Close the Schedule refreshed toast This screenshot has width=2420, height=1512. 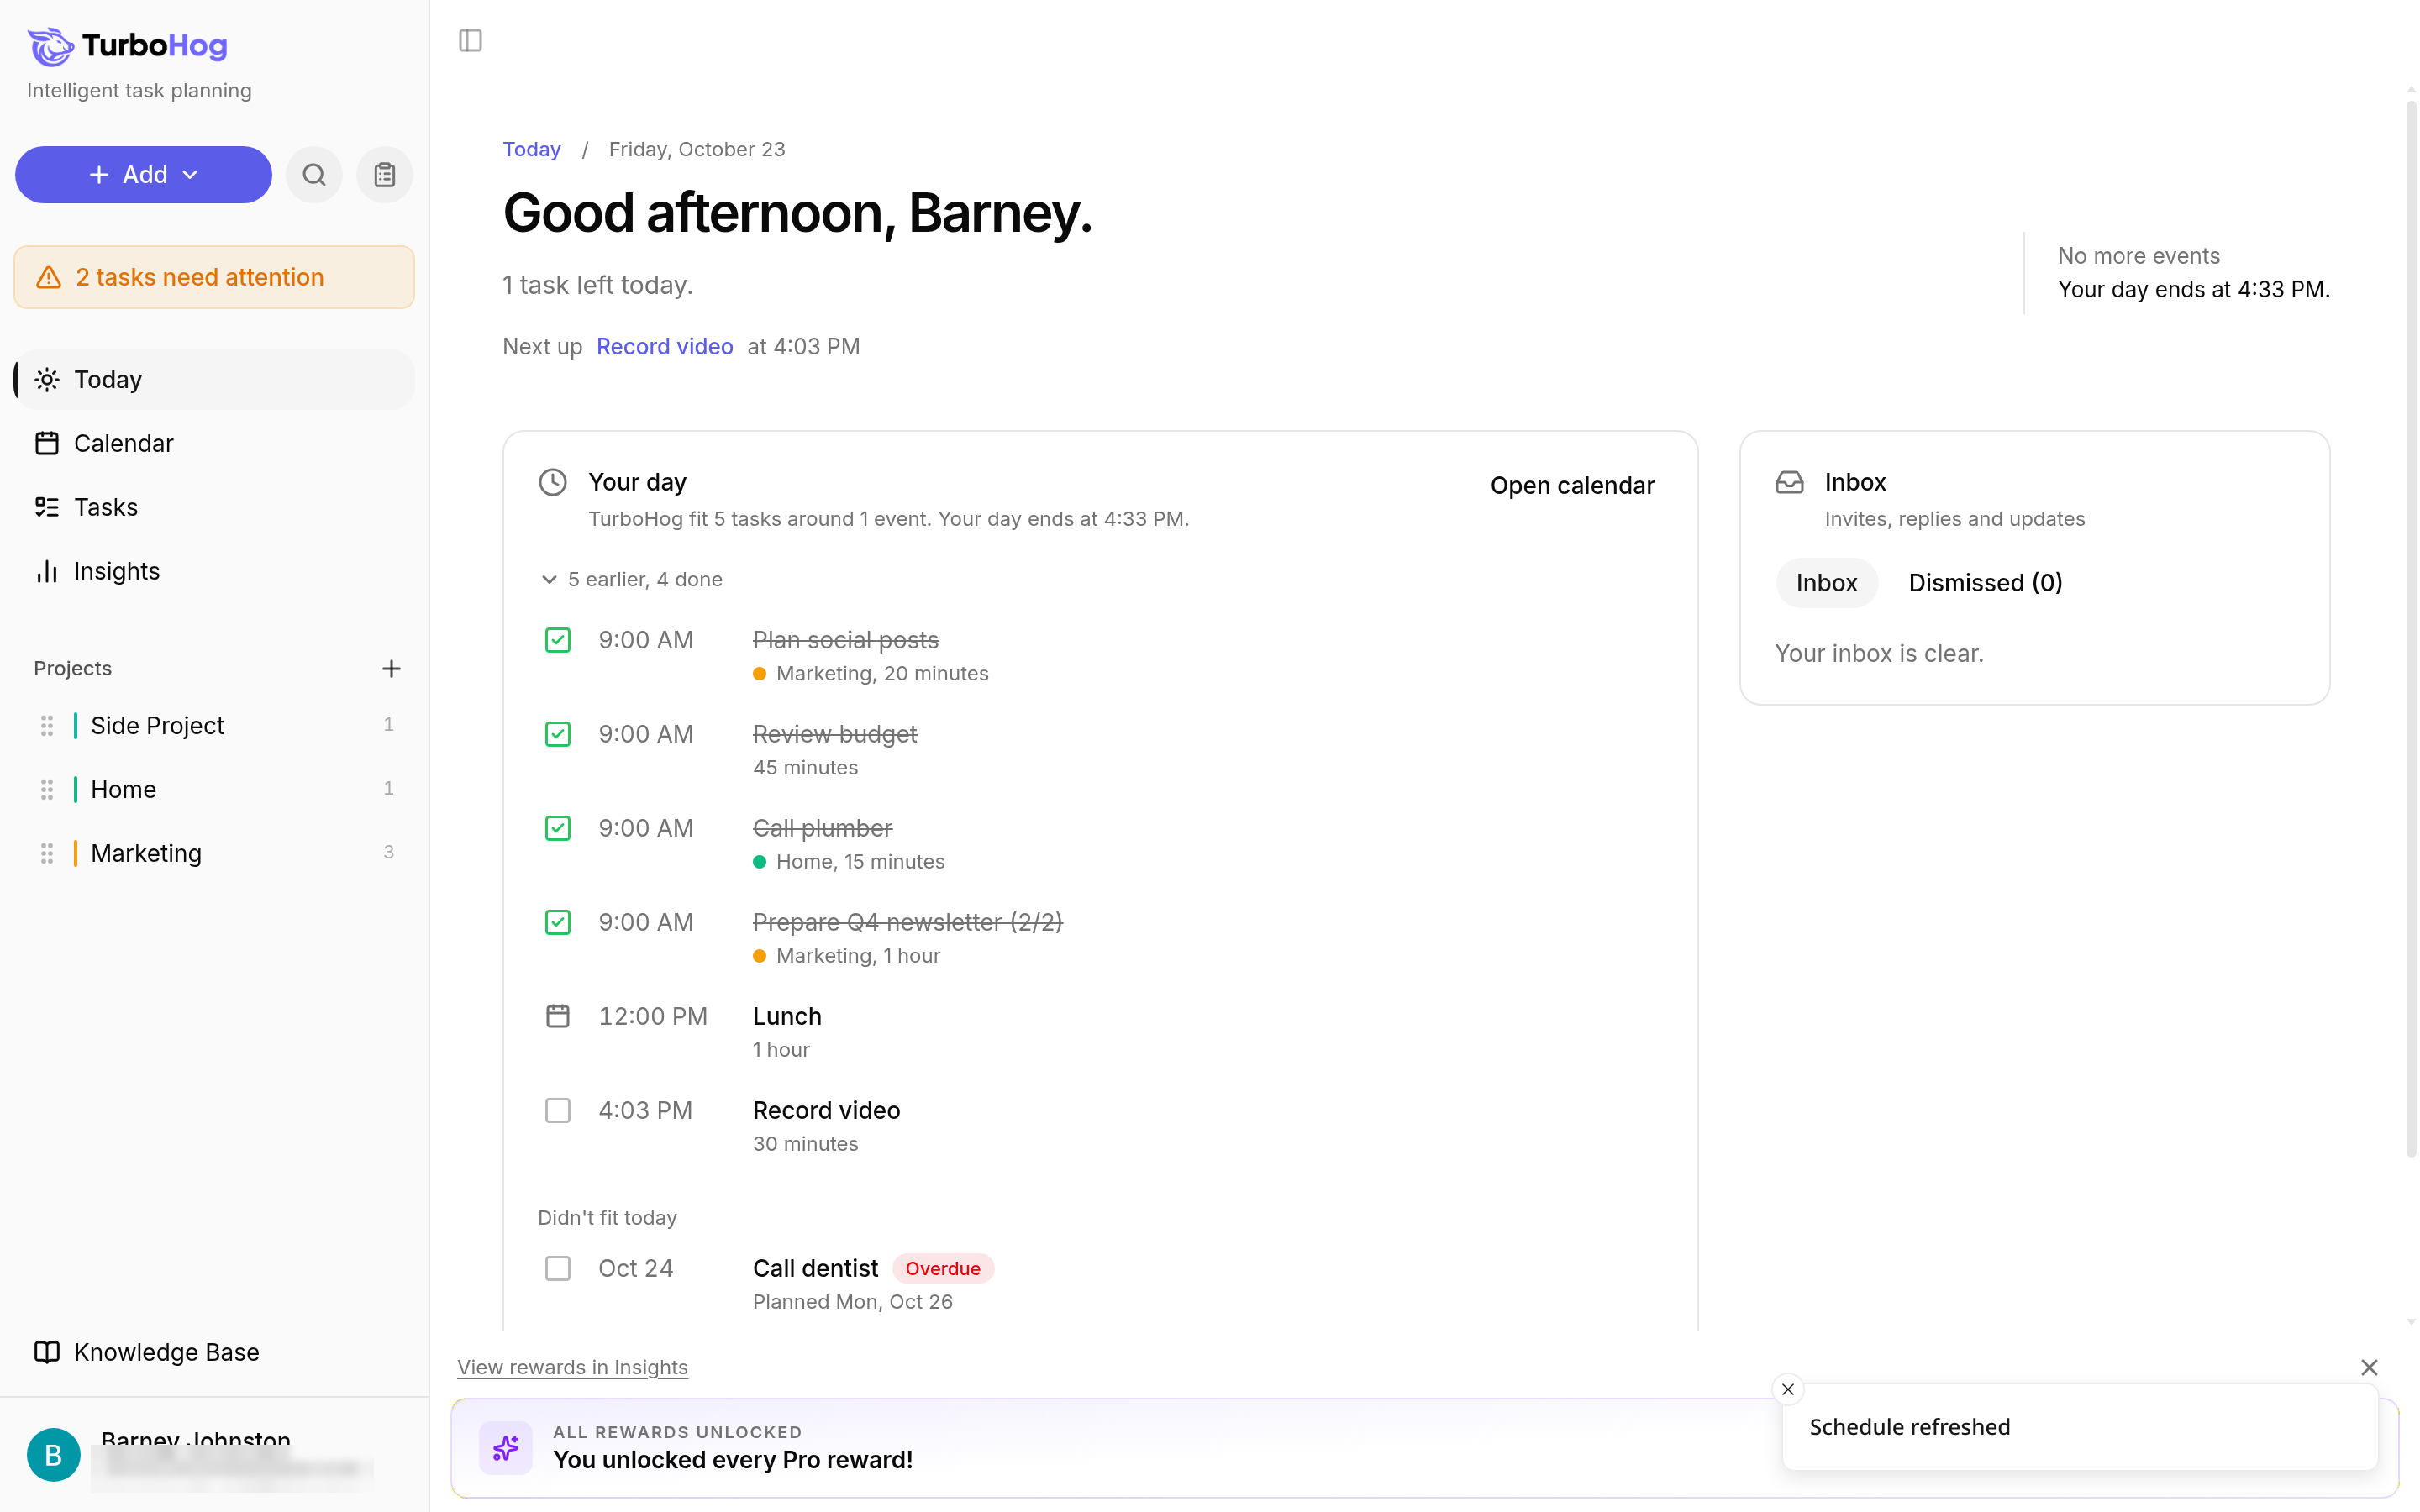tap(1788, 1389)
